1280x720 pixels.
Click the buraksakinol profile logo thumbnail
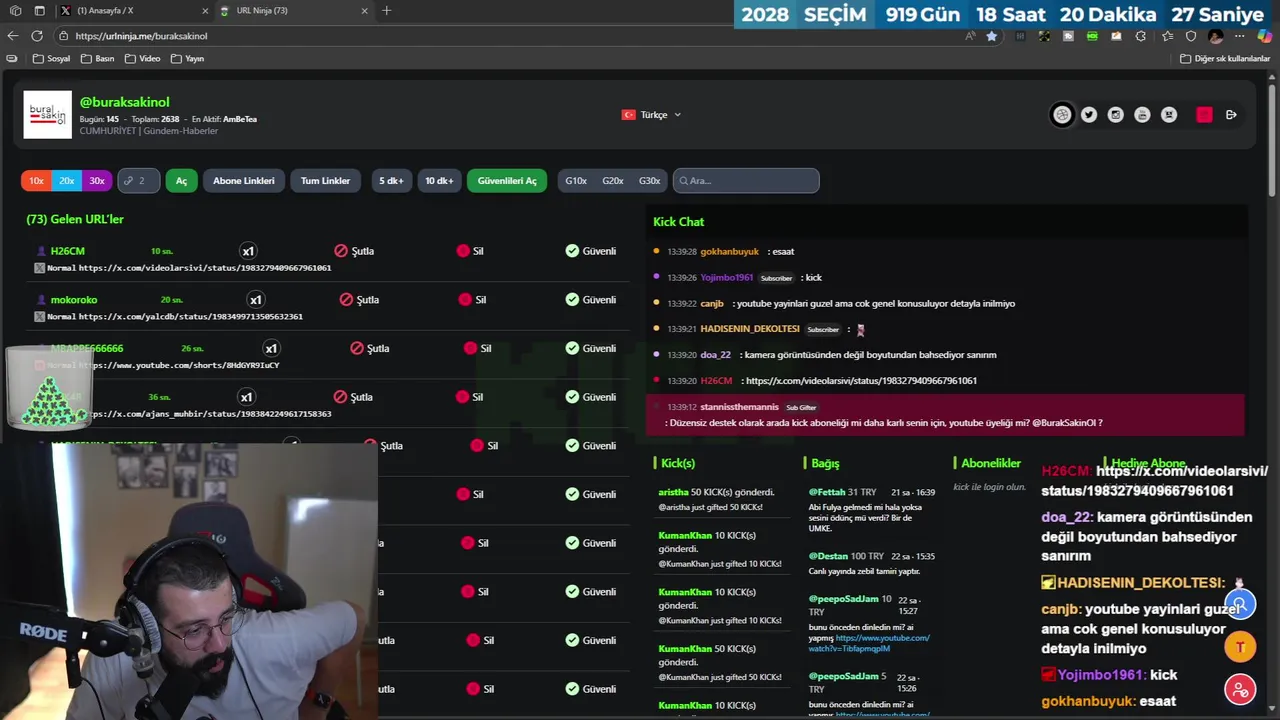click(x=48, y=115)
